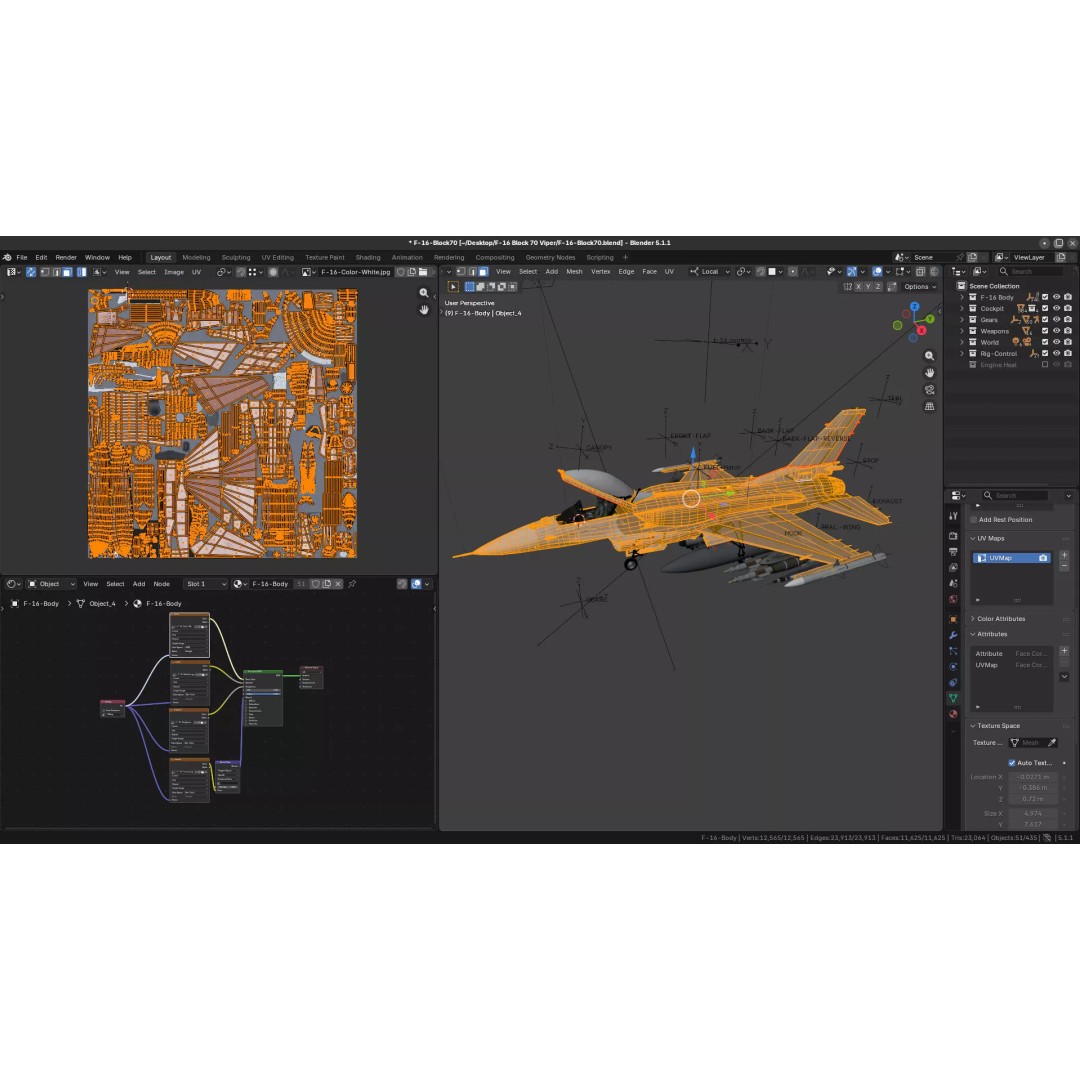This screenshot has height=1080, width=1080.
Task: Hide the Gears collection in viewport
Action: [x=1057, y=319]
